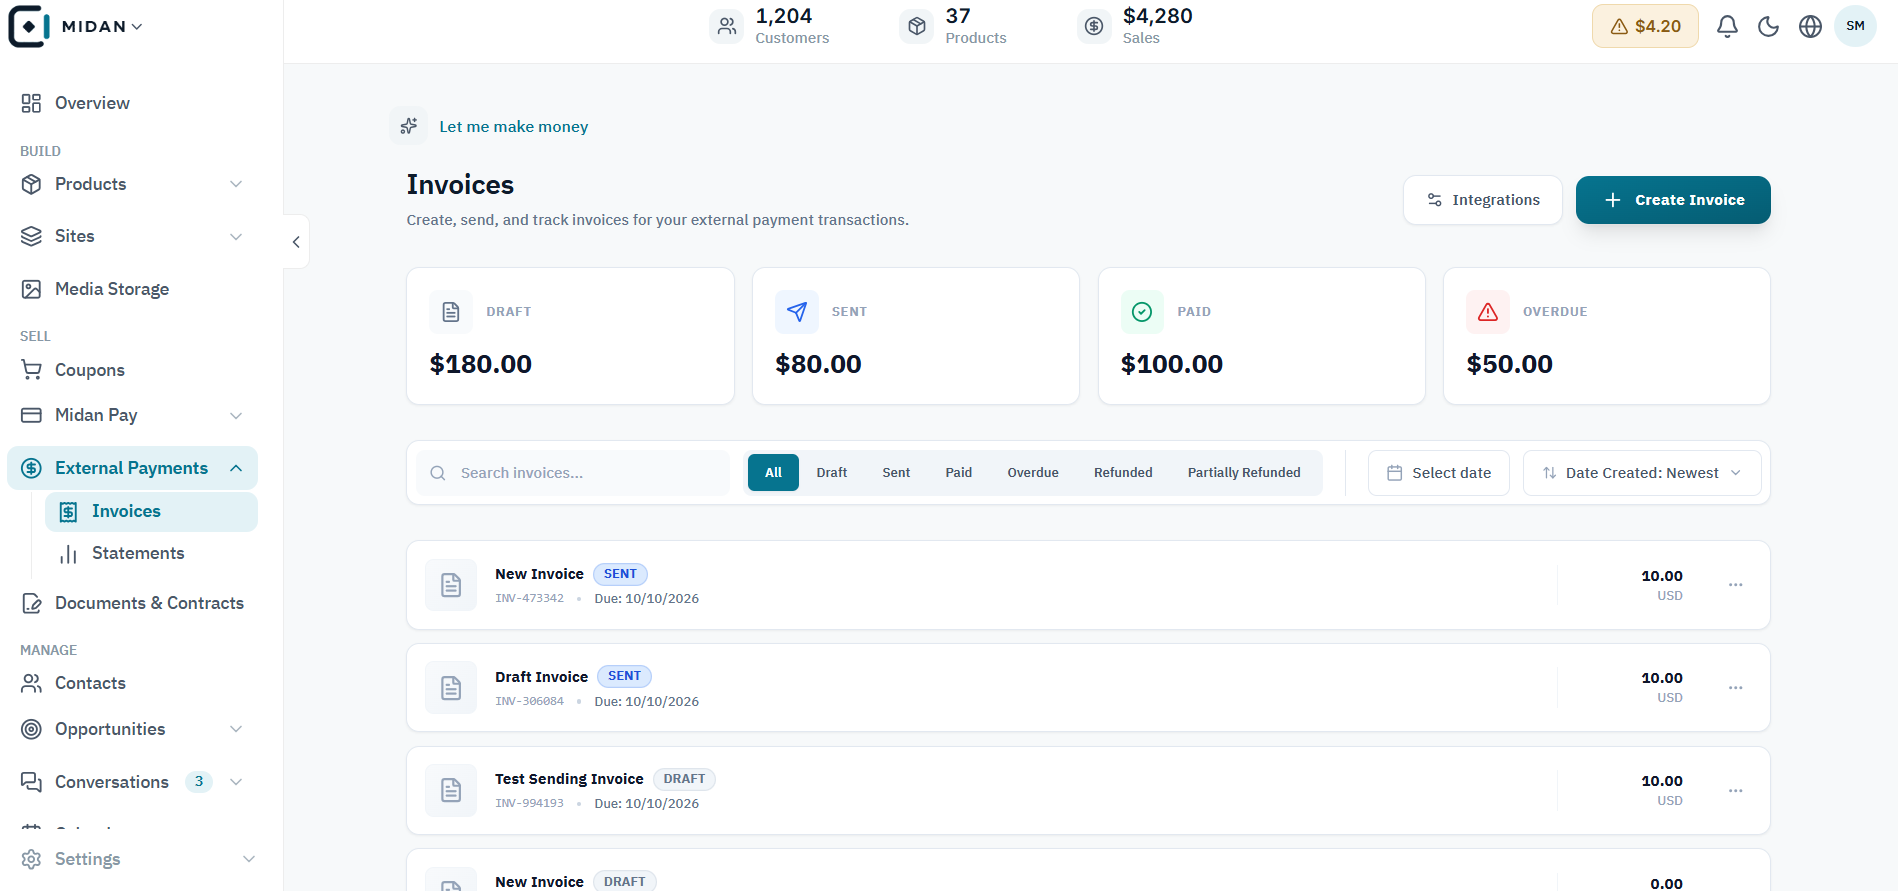The height and width of the screenshot is (891, 1898).
Task: Open the notifications bell
Action: click(x=1727, y=26)
